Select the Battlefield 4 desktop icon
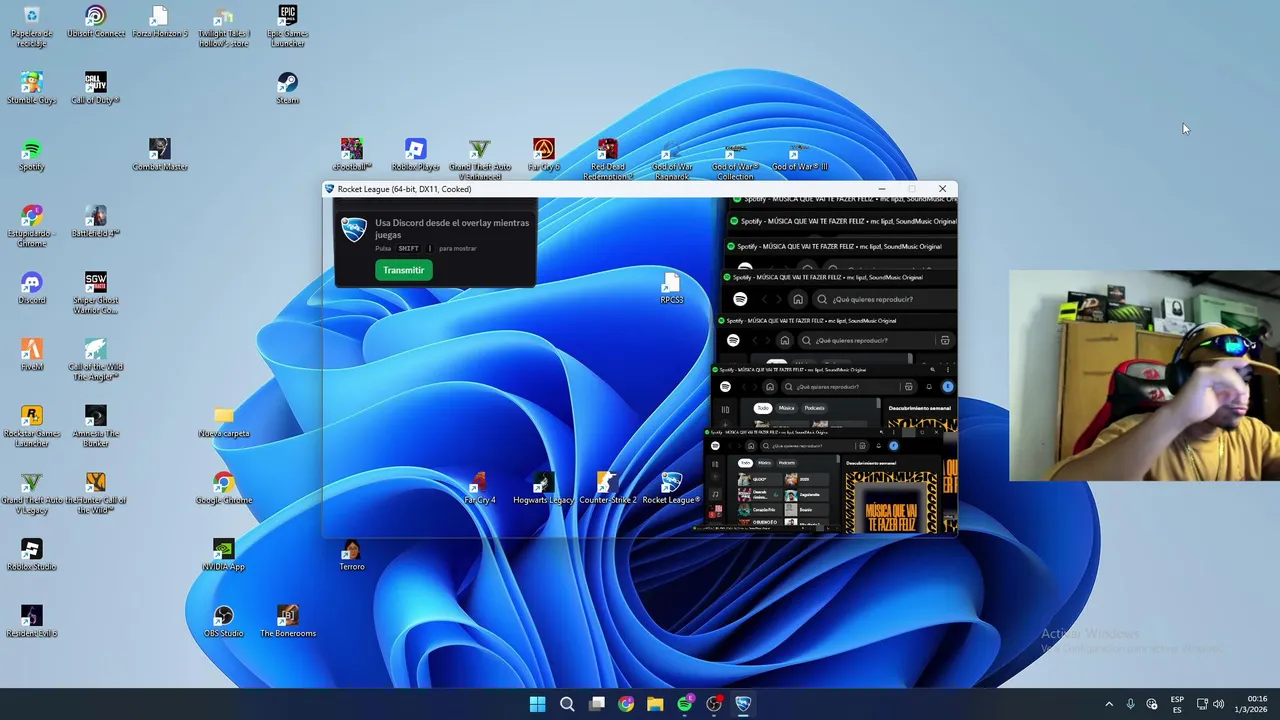 coord(95,222)
